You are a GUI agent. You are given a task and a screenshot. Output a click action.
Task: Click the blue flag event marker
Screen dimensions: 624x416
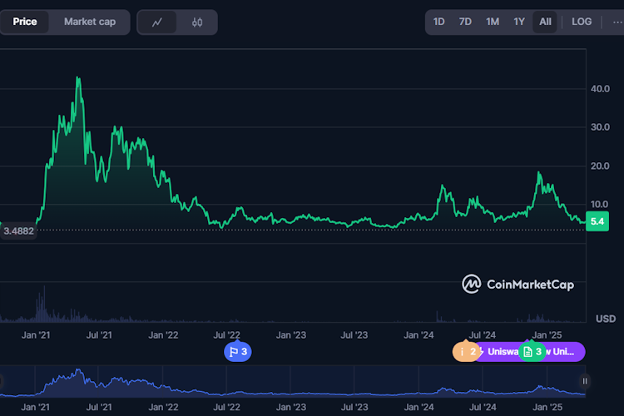click(237, 351)
